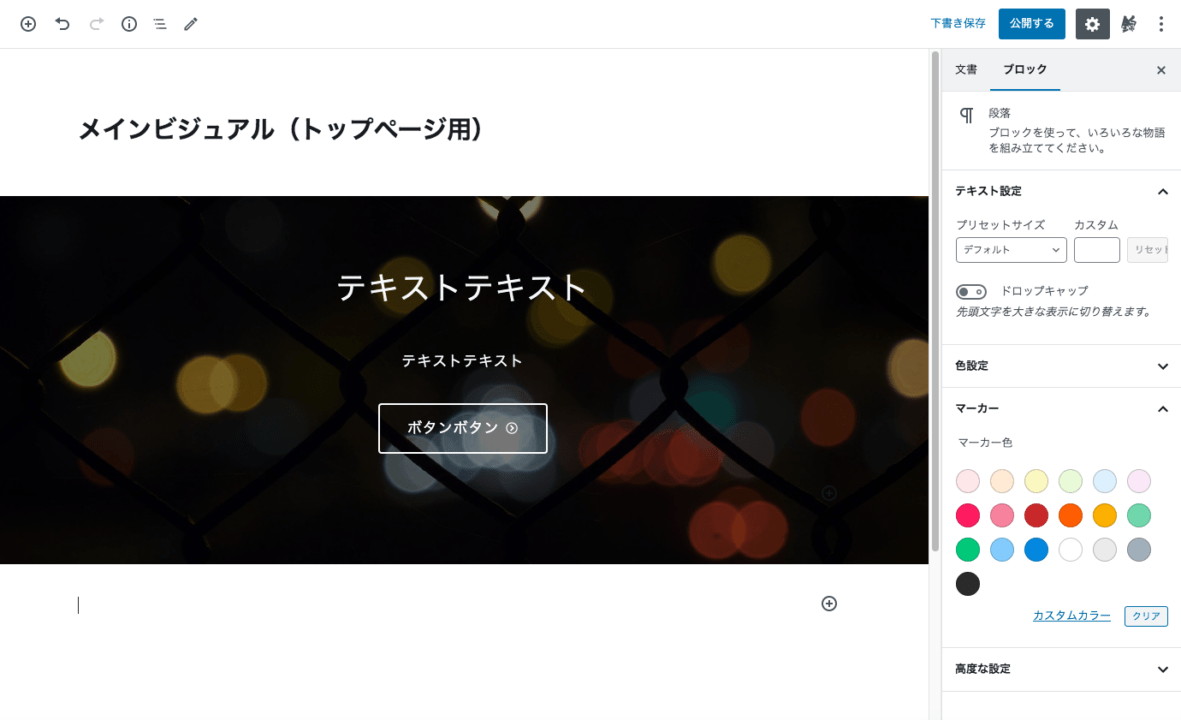Click the small テキストテキスト line above the button

click(462, 361)
